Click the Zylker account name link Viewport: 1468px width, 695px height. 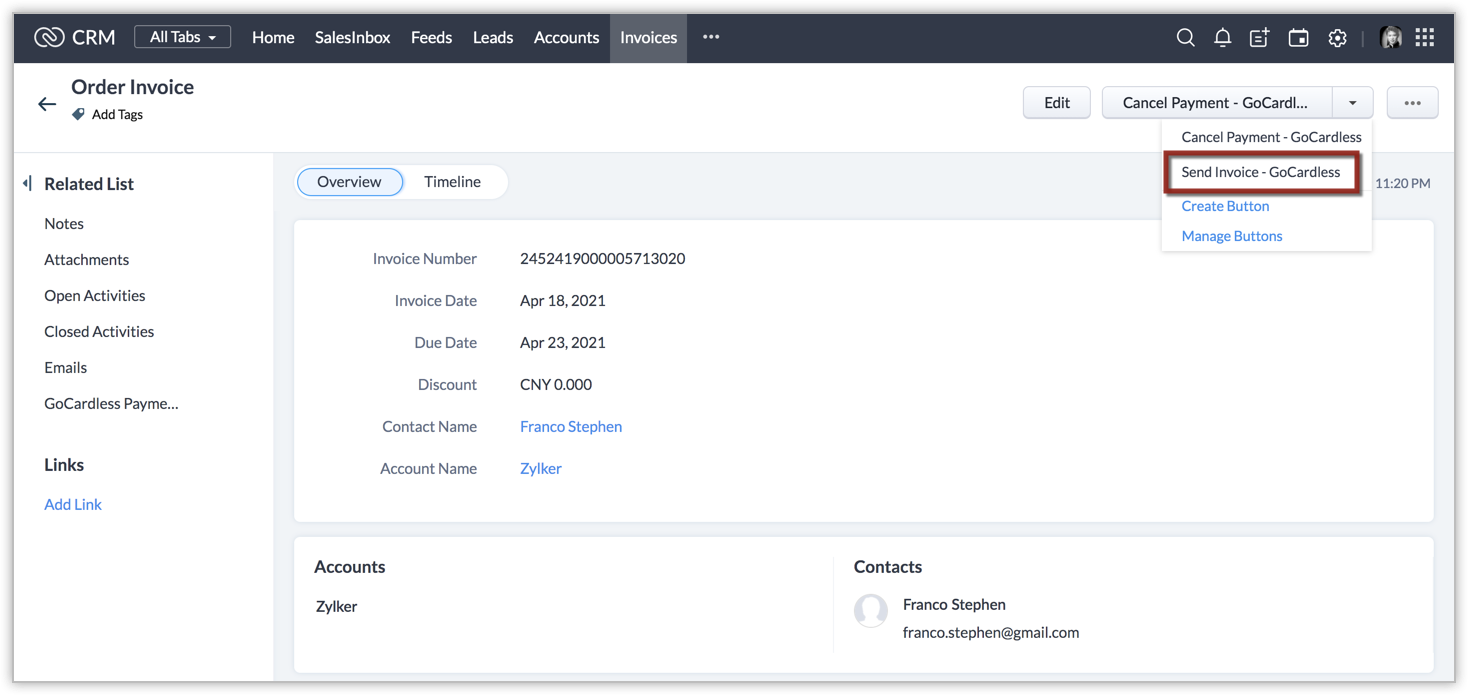pyautogui.click(x=540, y=469)
